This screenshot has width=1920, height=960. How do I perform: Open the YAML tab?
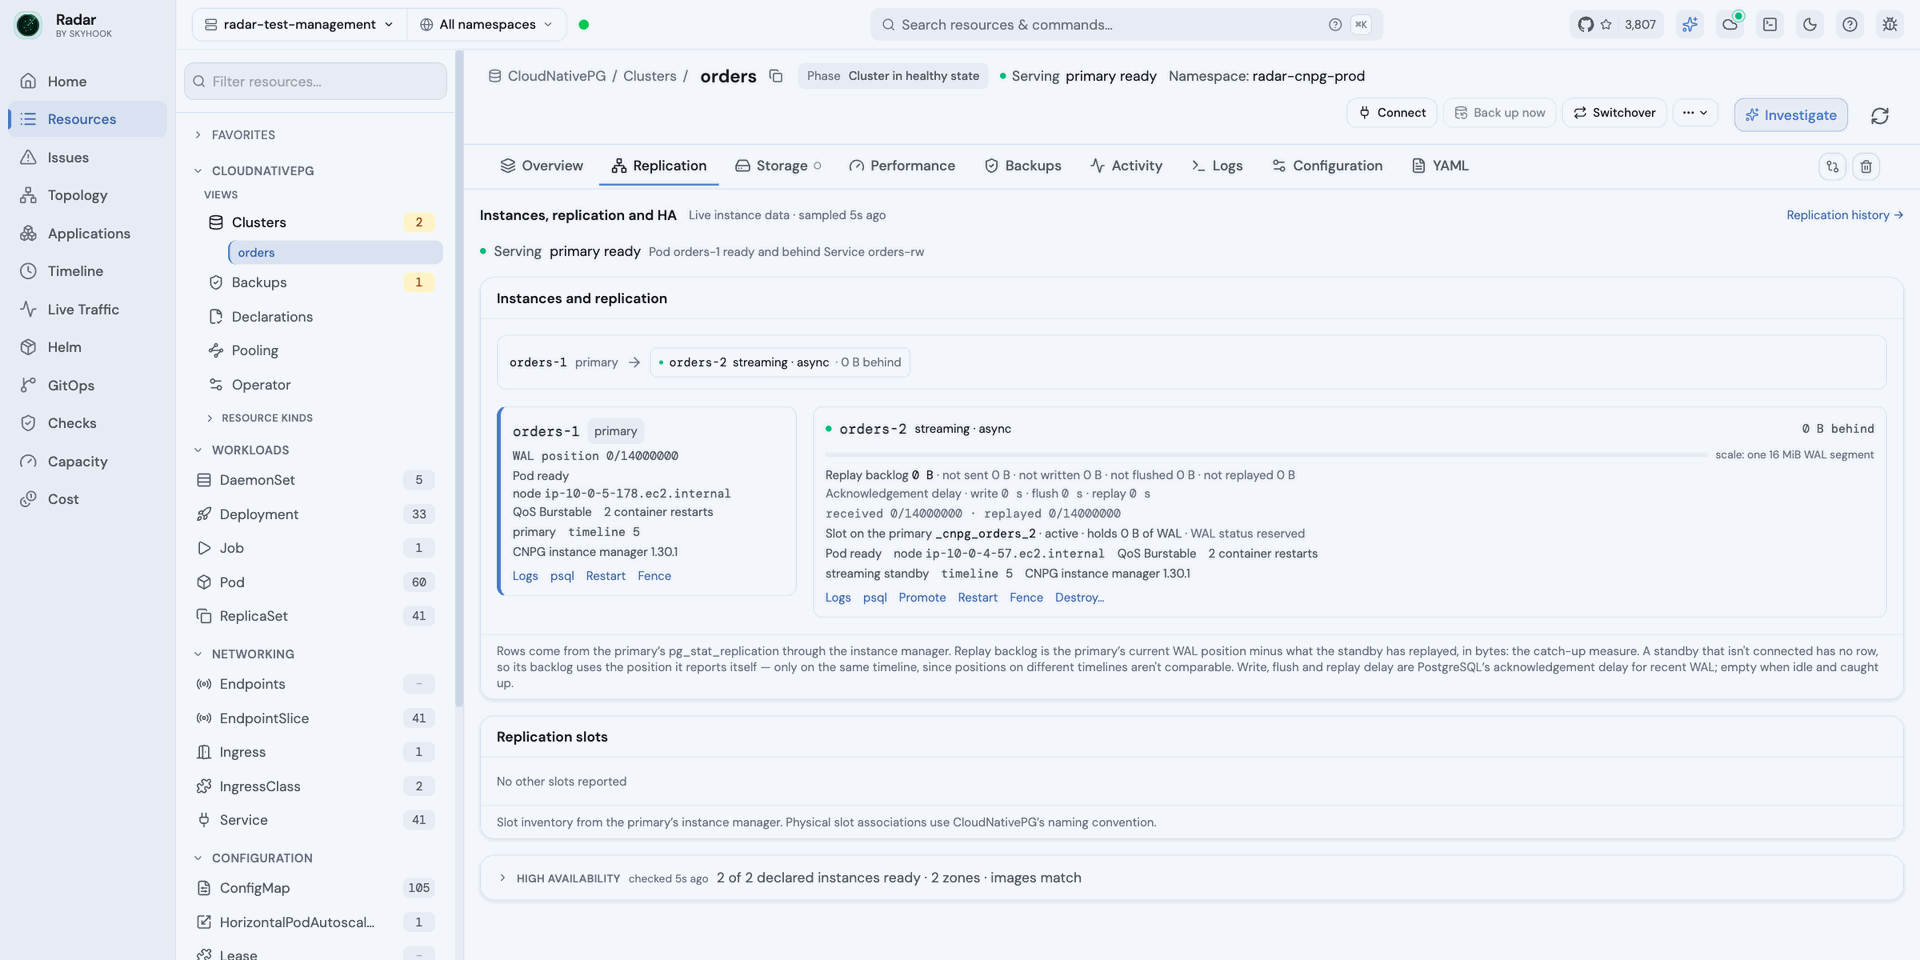pos(1440,166)
